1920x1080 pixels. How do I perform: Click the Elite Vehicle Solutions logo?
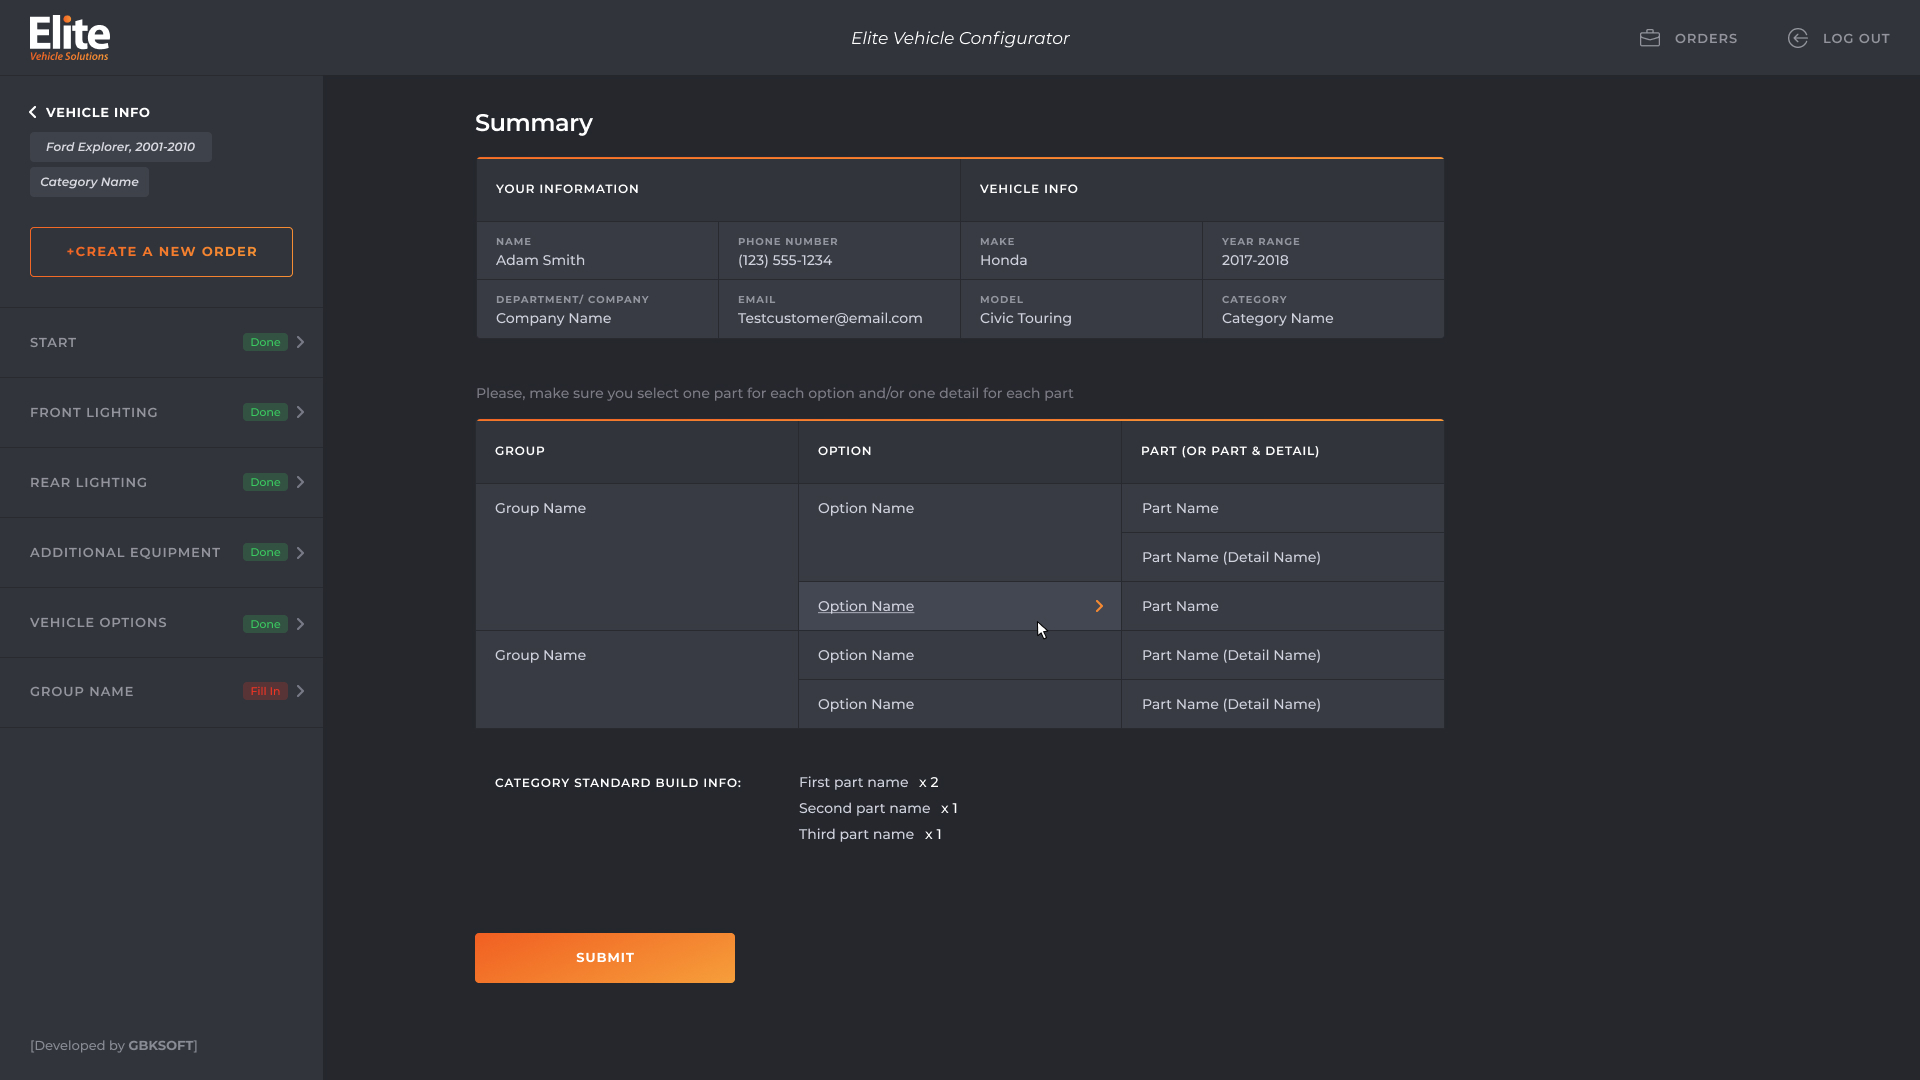[x=69, y=38]
